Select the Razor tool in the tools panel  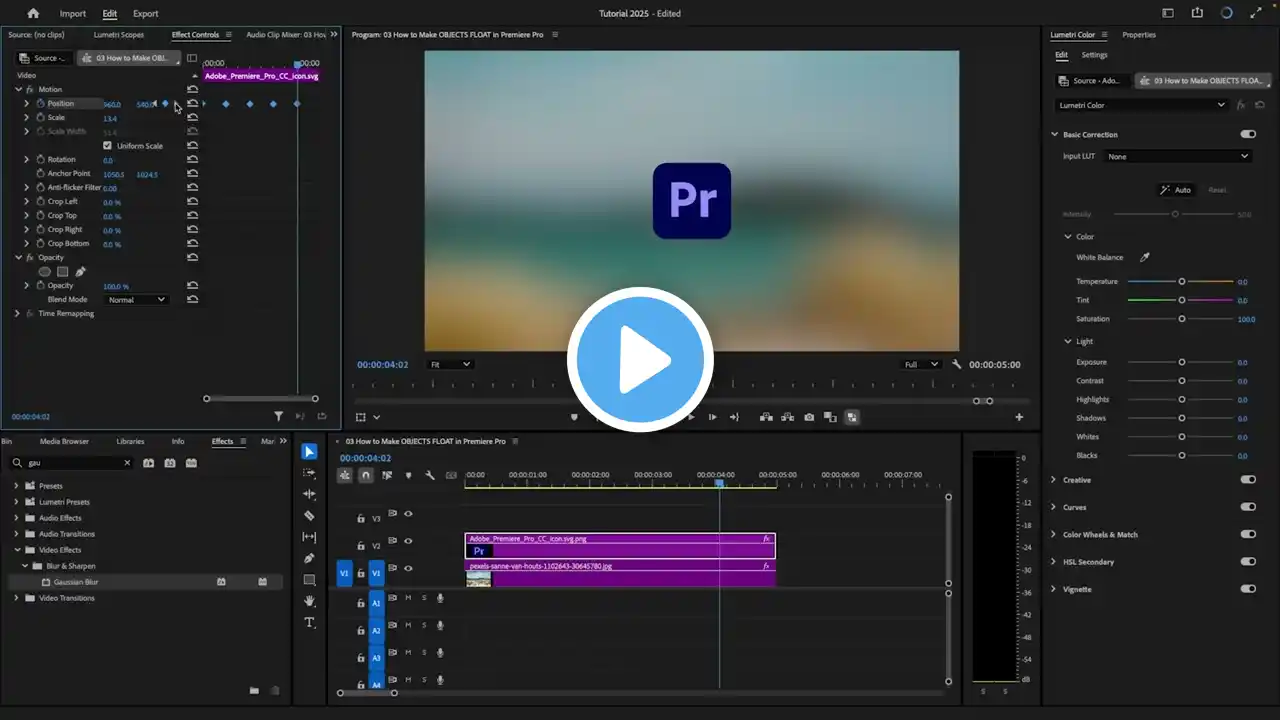[x=309, y=516]
